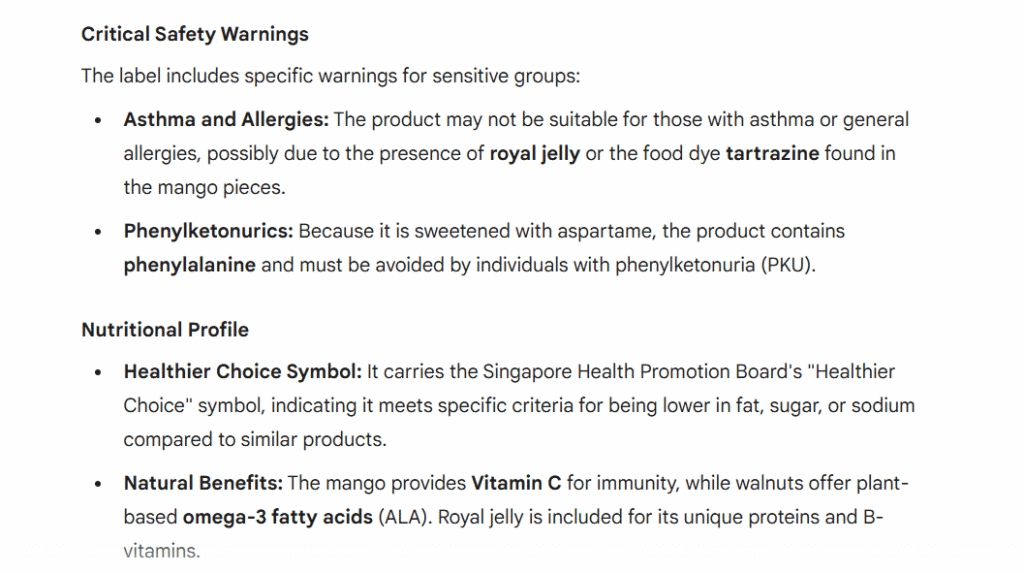Click the bullet point before "Asthma and Allergies"
Viewport: 1024px width, 573px height.
[98, 120]
